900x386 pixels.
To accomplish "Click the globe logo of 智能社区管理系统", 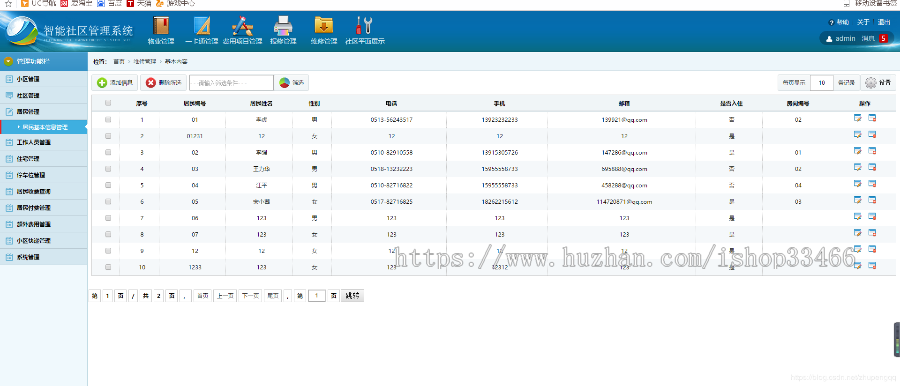I will (x=21, y=30).
